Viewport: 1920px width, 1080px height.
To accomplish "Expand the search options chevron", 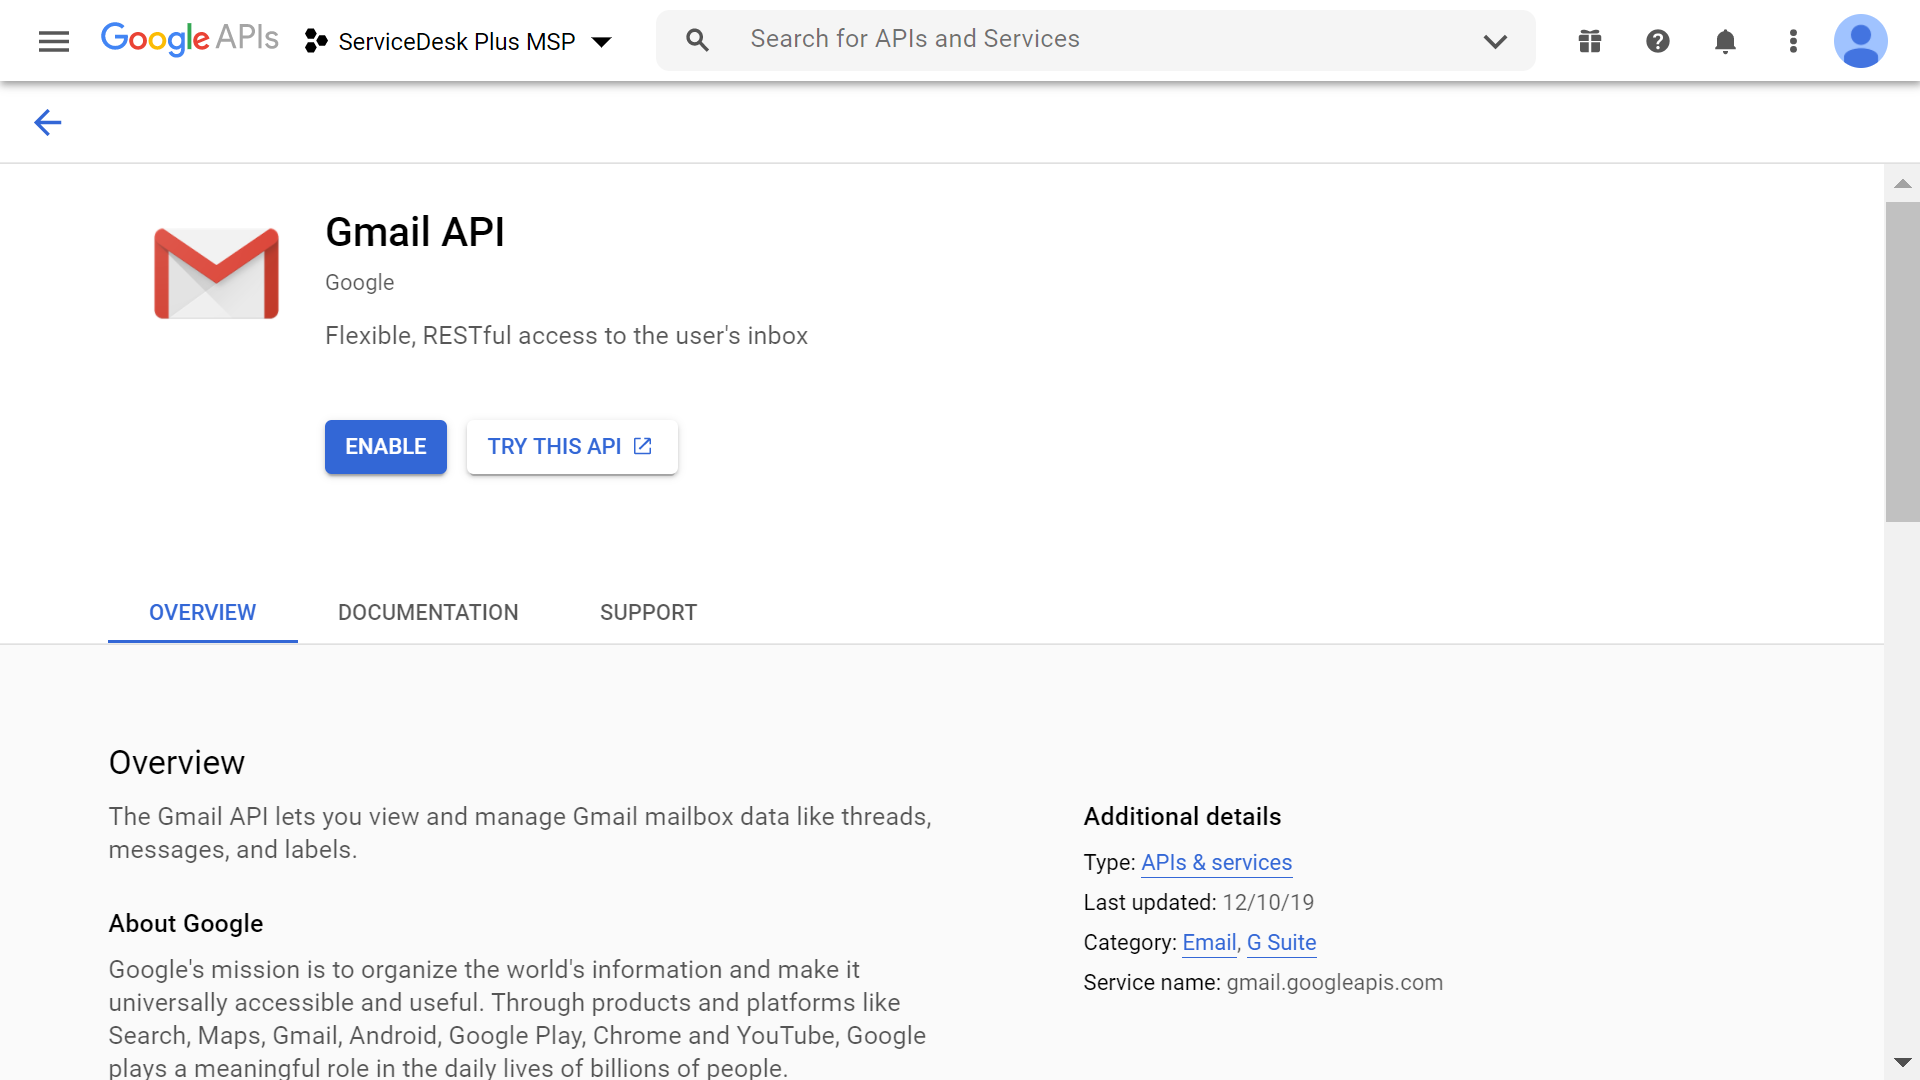I will tap(1495, 41).
